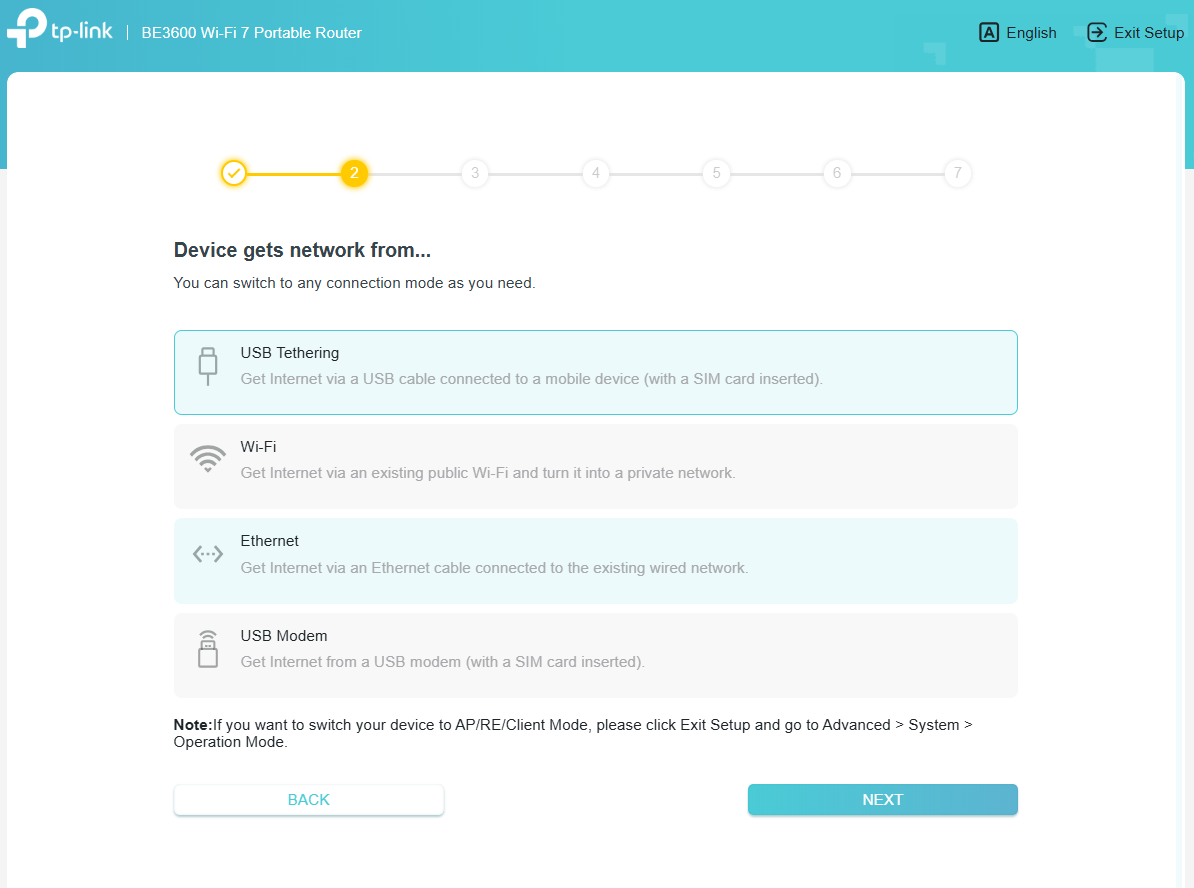
Task: Click the progress line between step 1 and 2
Action: coord(293,173)
